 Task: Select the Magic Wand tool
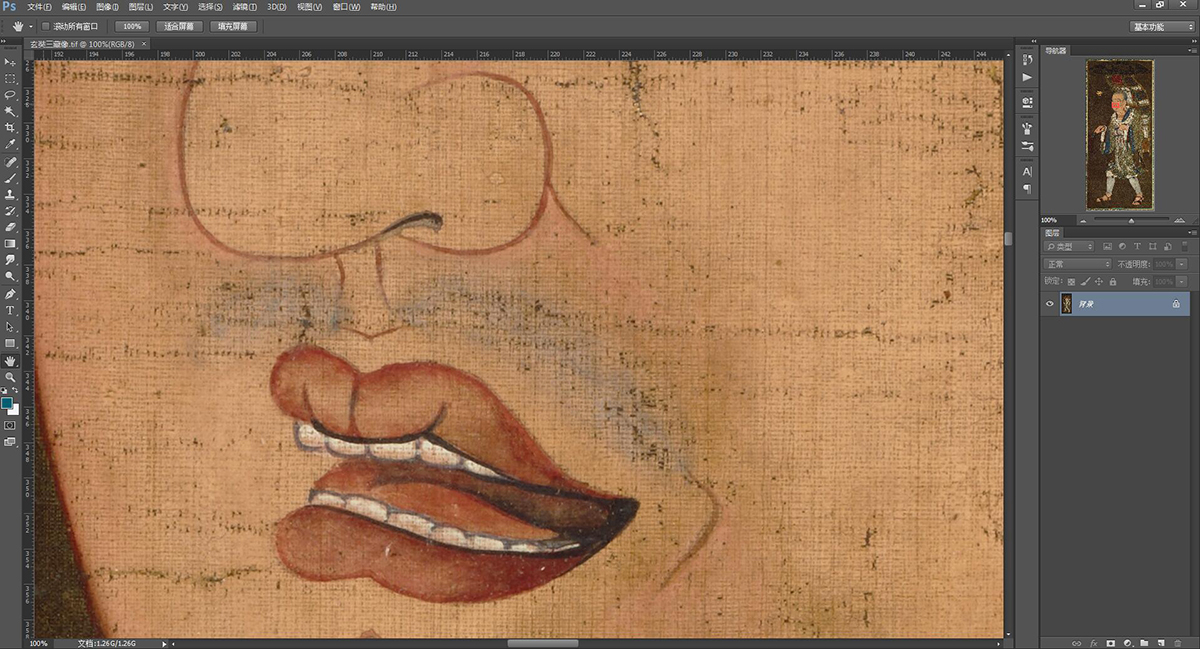coord(10,111)
